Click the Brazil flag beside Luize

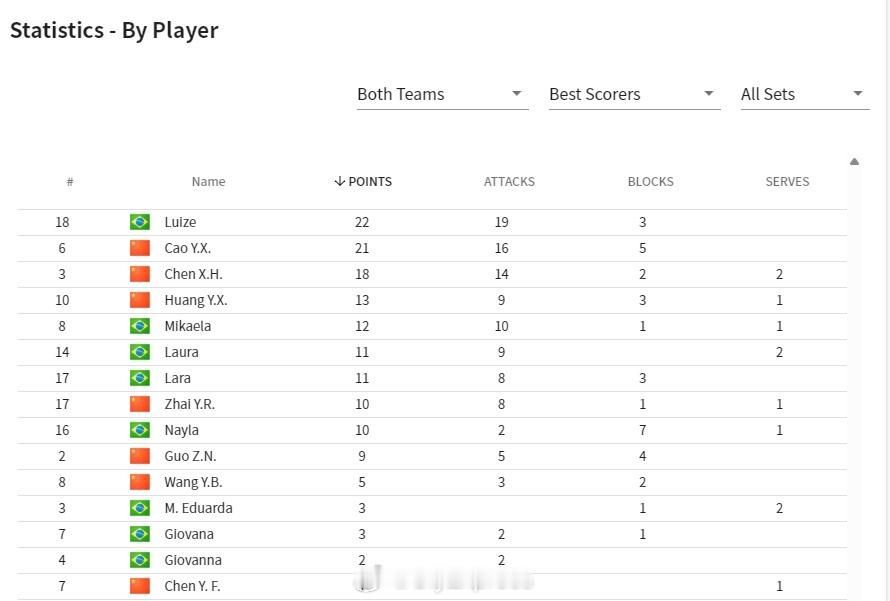pyautogui.click(x=140, y=222)
